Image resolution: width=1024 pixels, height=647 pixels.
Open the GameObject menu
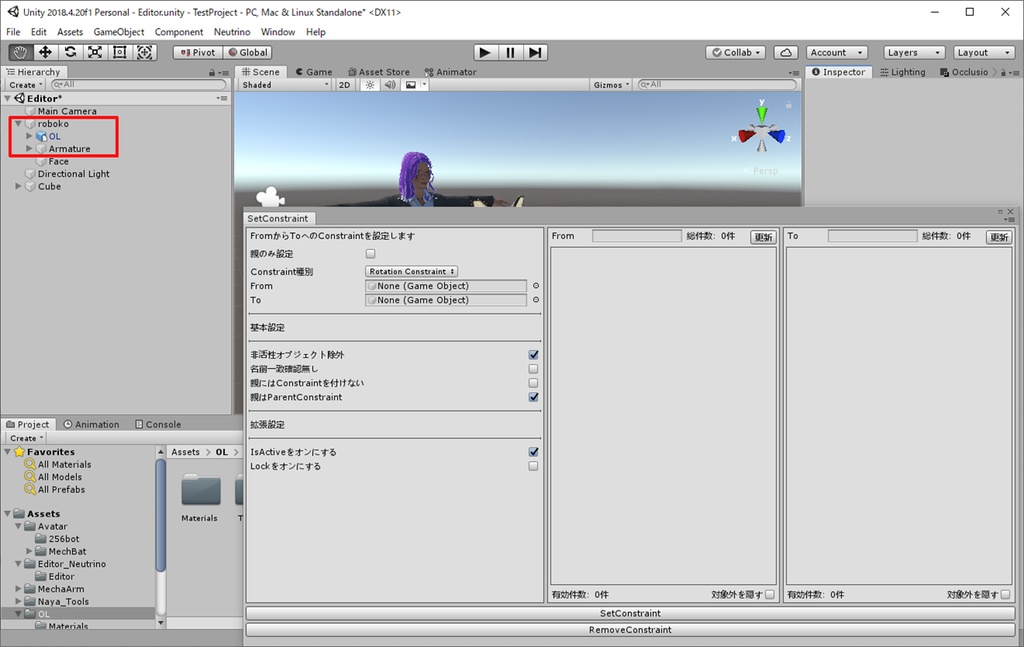[x=118, y=31]
